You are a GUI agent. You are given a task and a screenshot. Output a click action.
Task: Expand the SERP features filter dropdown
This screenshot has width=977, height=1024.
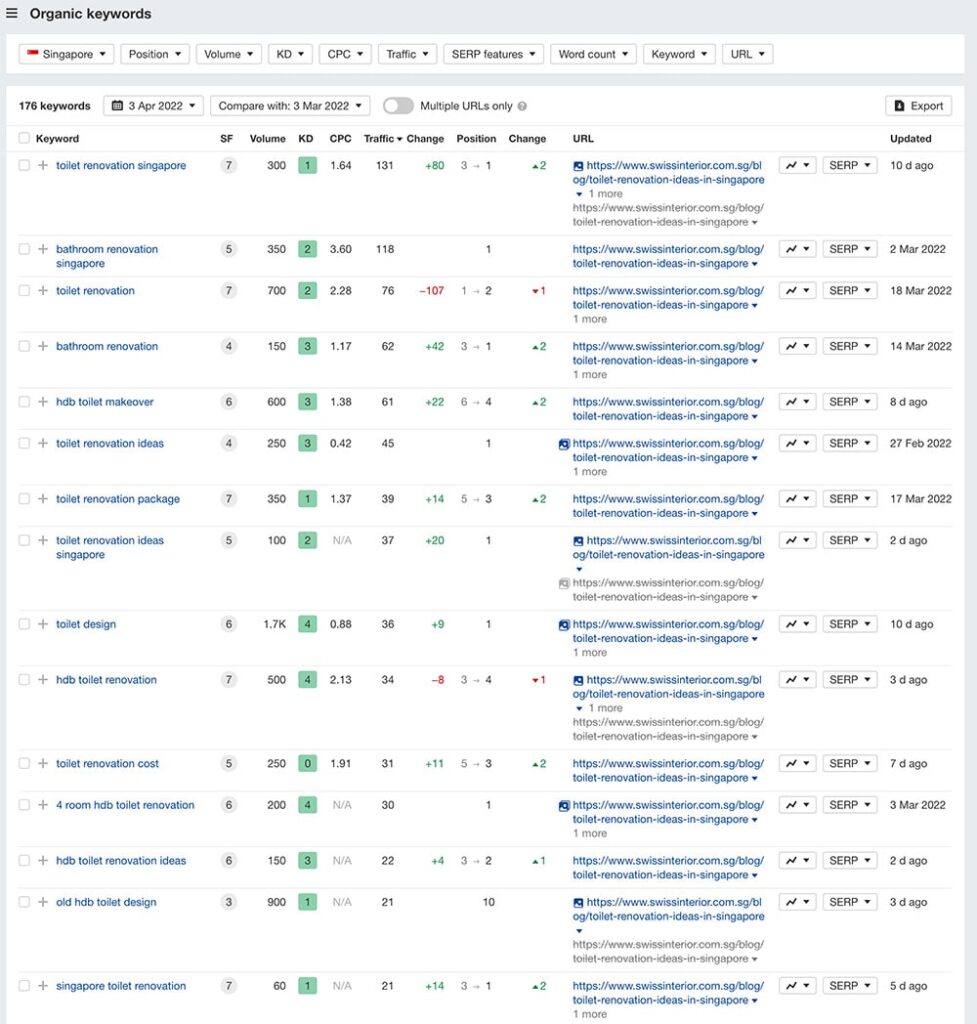pos(493,54)
